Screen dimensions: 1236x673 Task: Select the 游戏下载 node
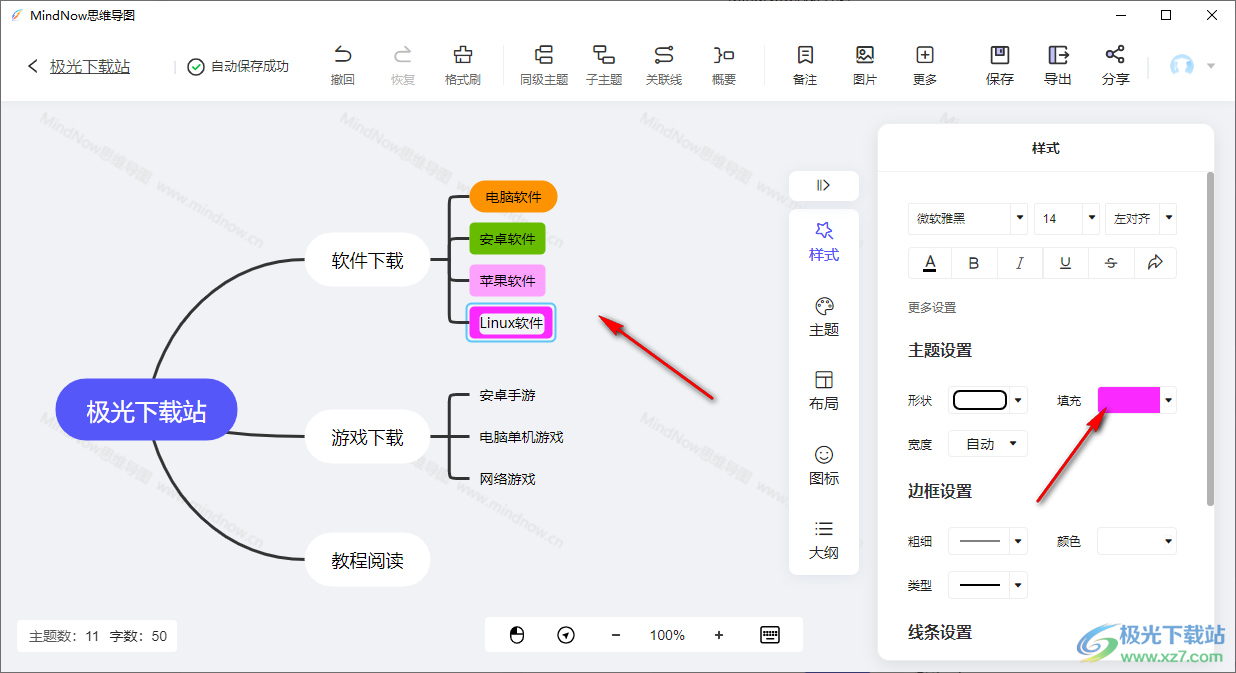tap(367, 437)
